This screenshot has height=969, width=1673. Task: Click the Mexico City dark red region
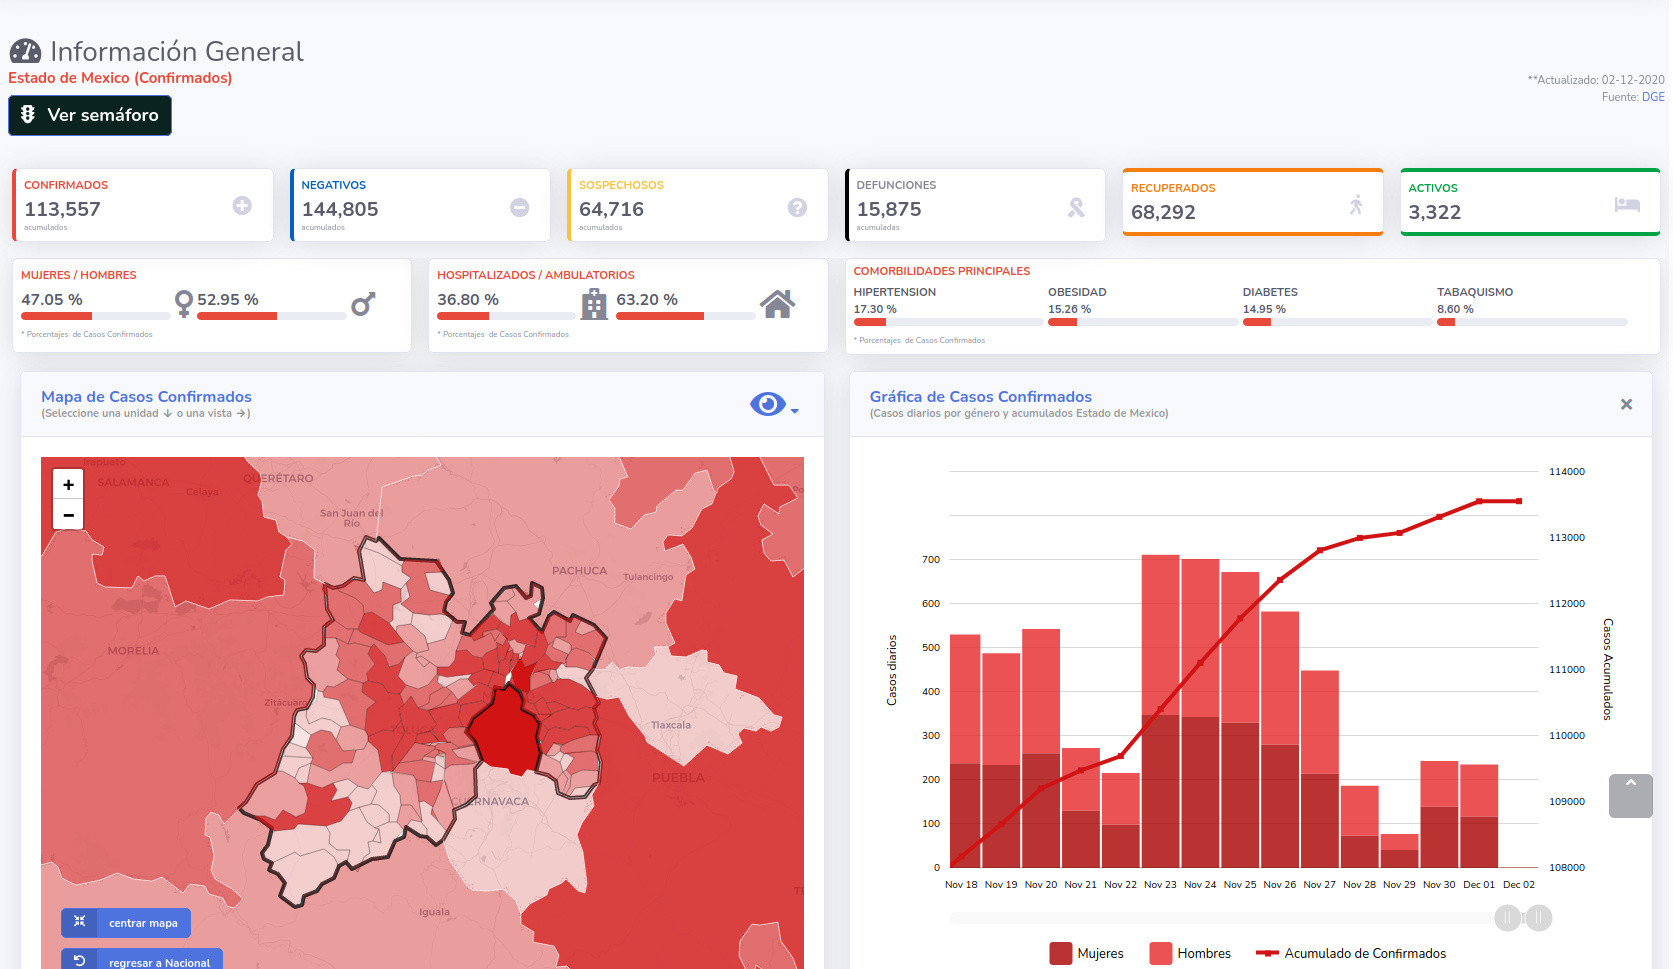tap(505, 733)
